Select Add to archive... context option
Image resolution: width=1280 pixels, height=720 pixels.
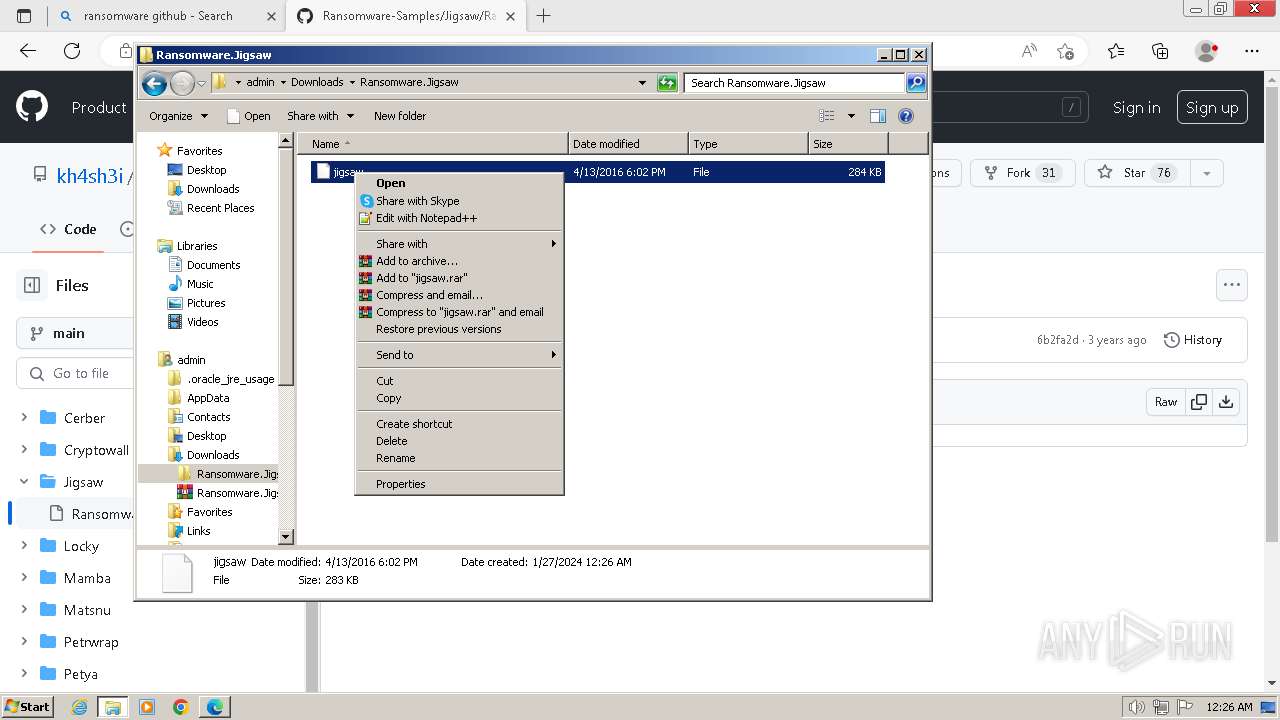[x=460, y=261]
